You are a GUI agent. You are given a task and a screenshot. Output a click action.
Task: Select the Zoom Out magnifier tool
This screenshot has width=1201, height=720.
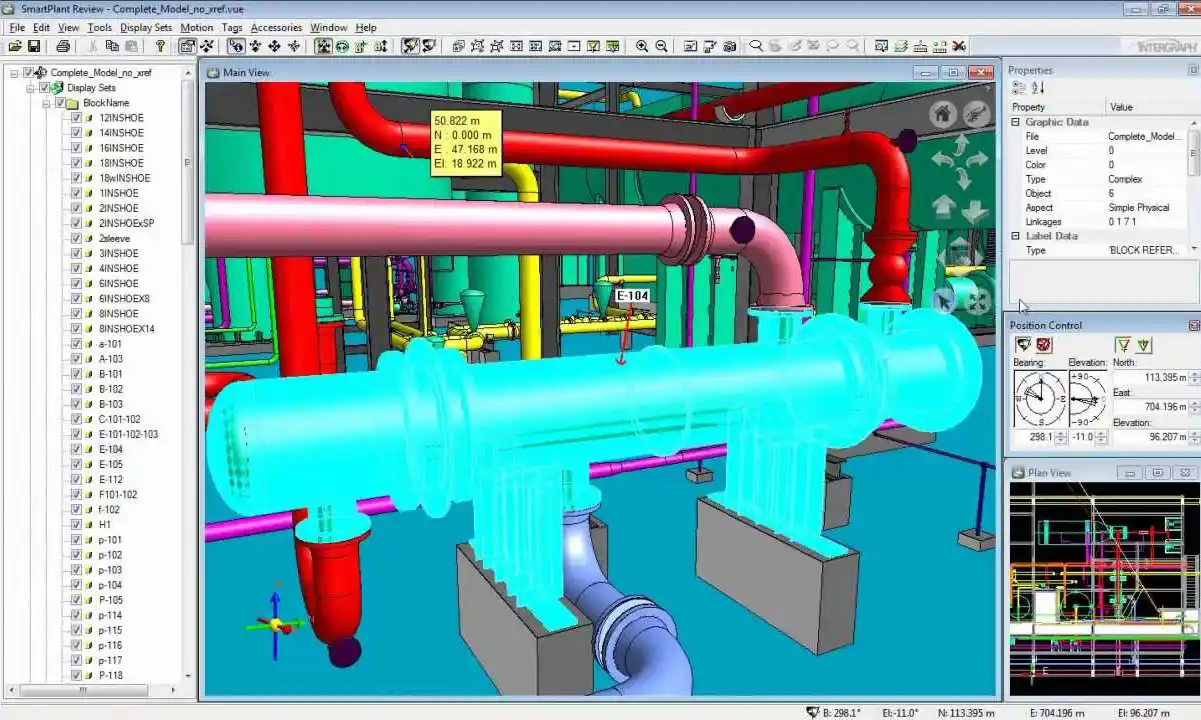662,45
